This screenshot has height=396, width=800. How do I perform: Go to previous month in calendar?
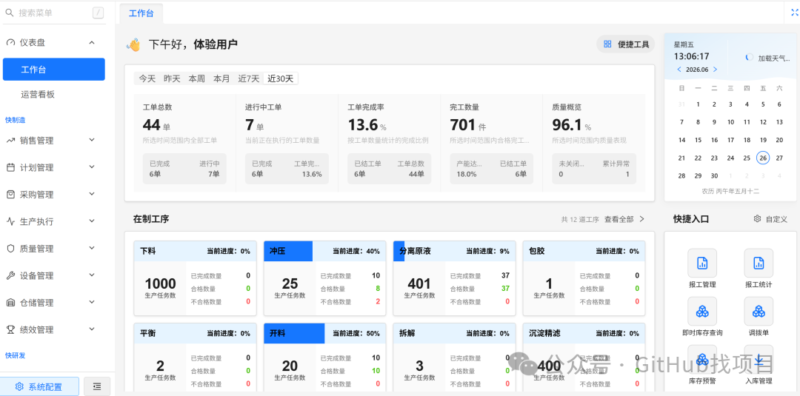click(x=679, y=69)
